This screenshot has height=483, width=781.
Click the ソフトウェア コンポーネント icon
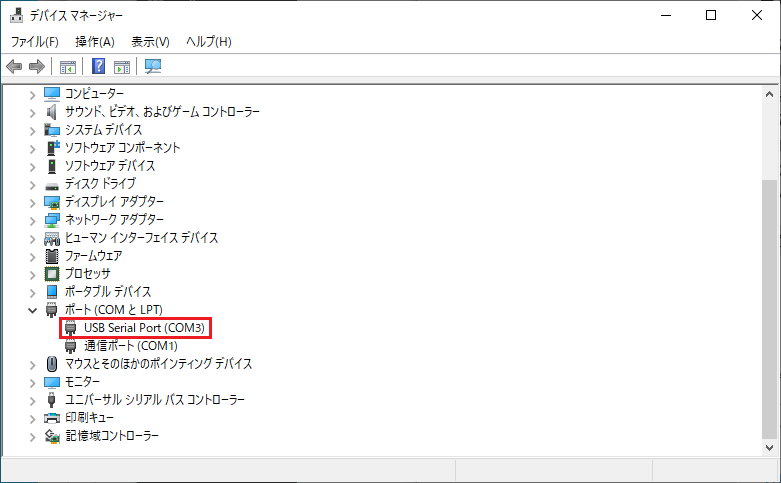tap(52, 148)
